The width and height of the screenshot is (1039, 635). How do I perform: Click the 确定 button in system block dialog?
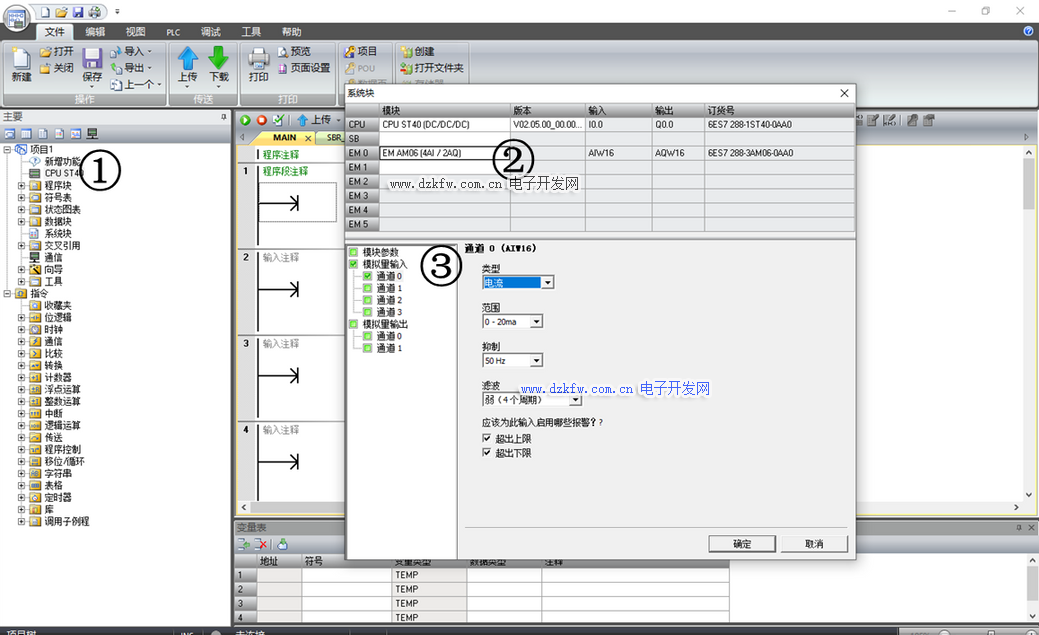tap(742, 544)
